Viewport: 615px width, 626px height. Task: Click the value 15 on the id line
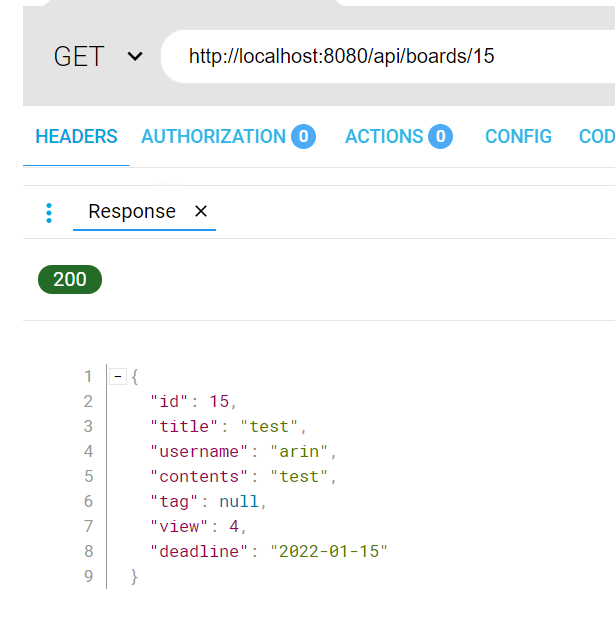[x=219, y=402]
